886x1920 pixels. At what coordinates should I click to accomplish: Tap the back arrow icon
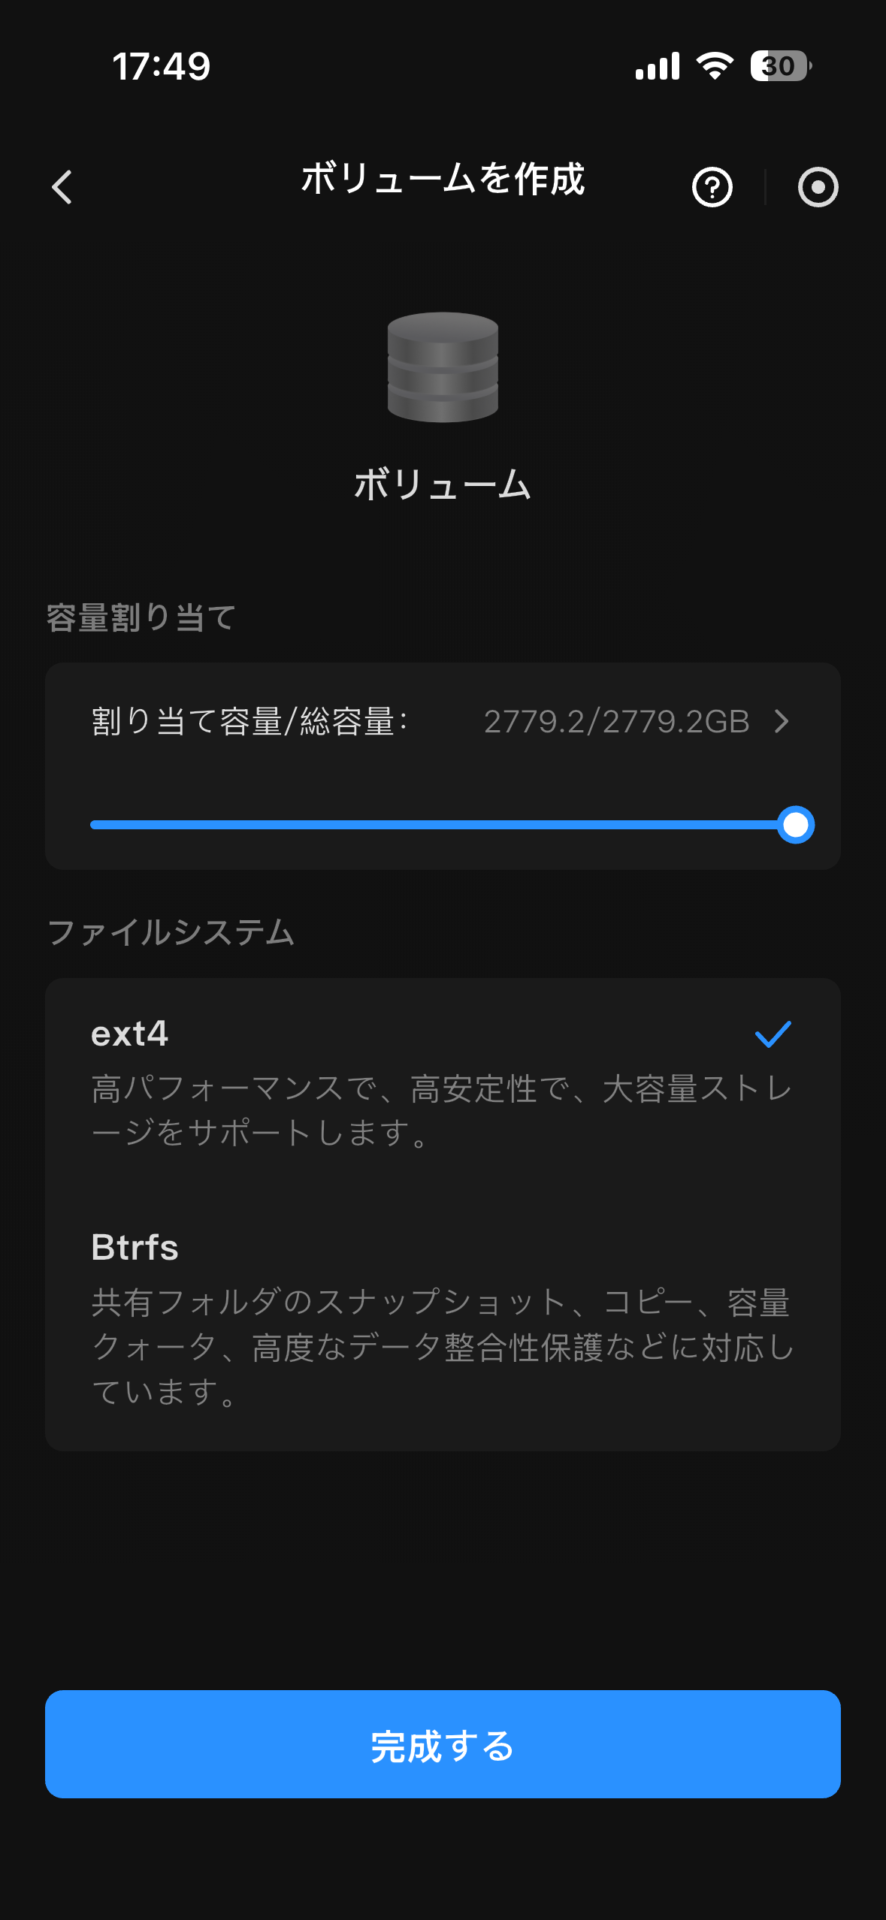[x=62, y=187]
